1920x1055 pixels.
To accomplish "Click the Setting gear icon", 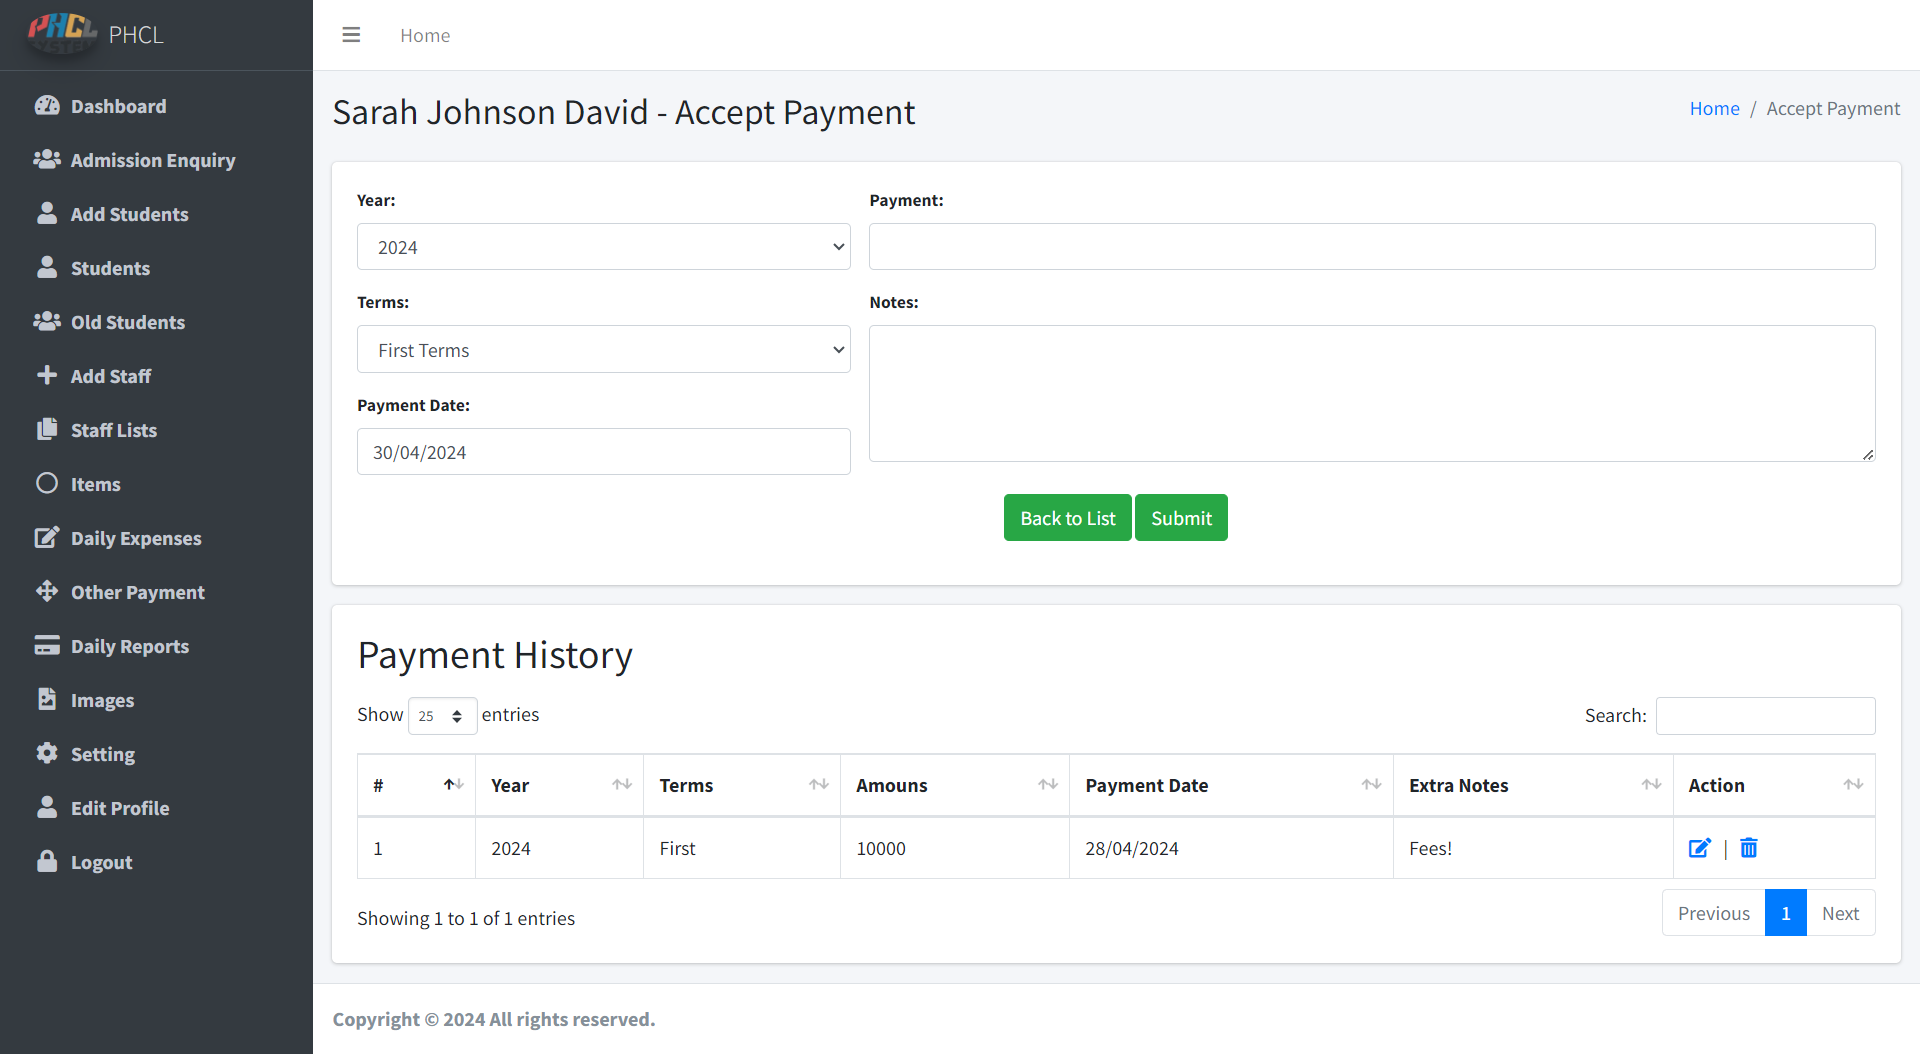I will 47,754.
